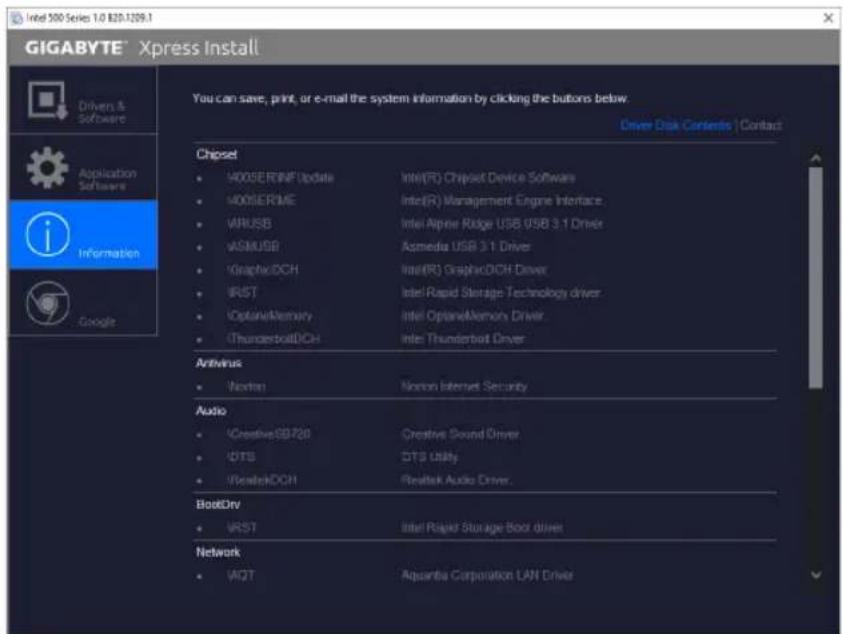Select Aquantia Corporation LAN Driver text
Viewport: 843px width, 634px height.
tap(488, 575)
